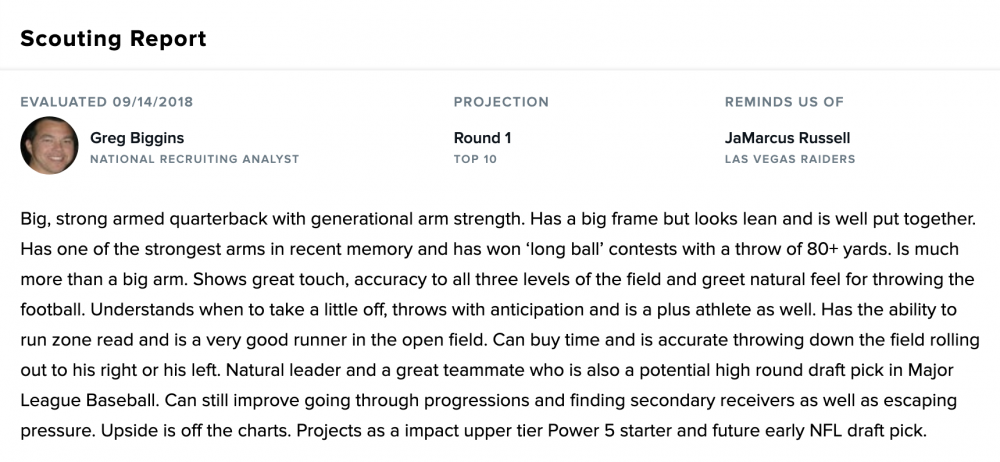Click the Top 10 projection subtext
The width and height of the screenshot is (1000, 462).
[x=475, y=159]
